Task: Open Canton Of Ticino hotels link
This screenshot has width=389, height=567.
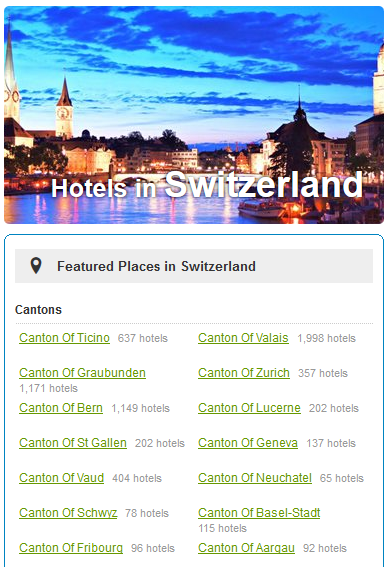Action: (x=64, y=338)
